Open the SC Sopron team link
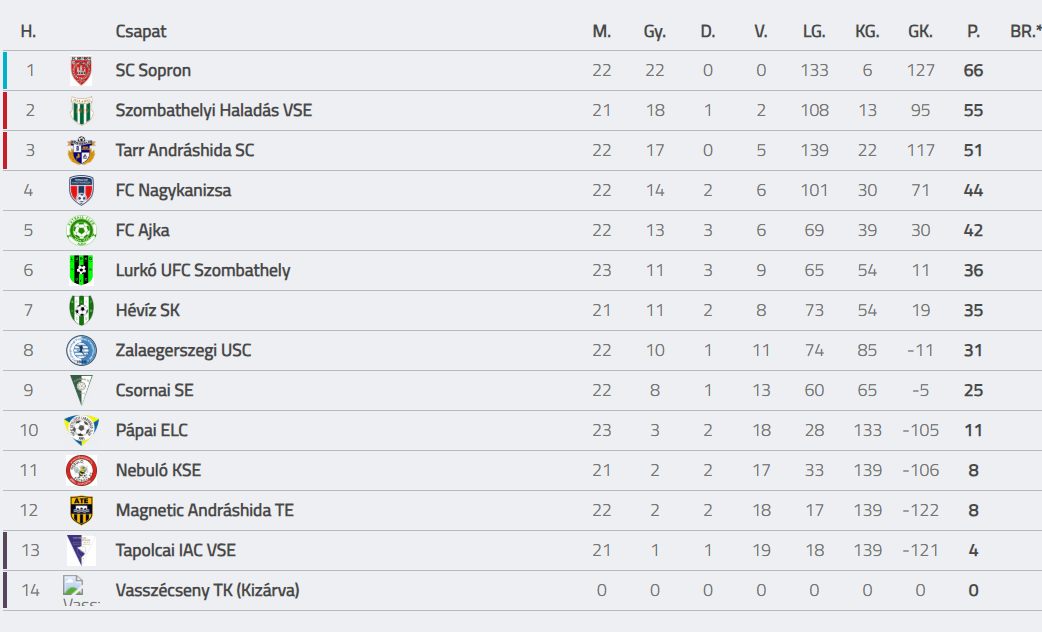Viewport: 1042px width, 632px height. pyautogui.click(x=153, y=70)
